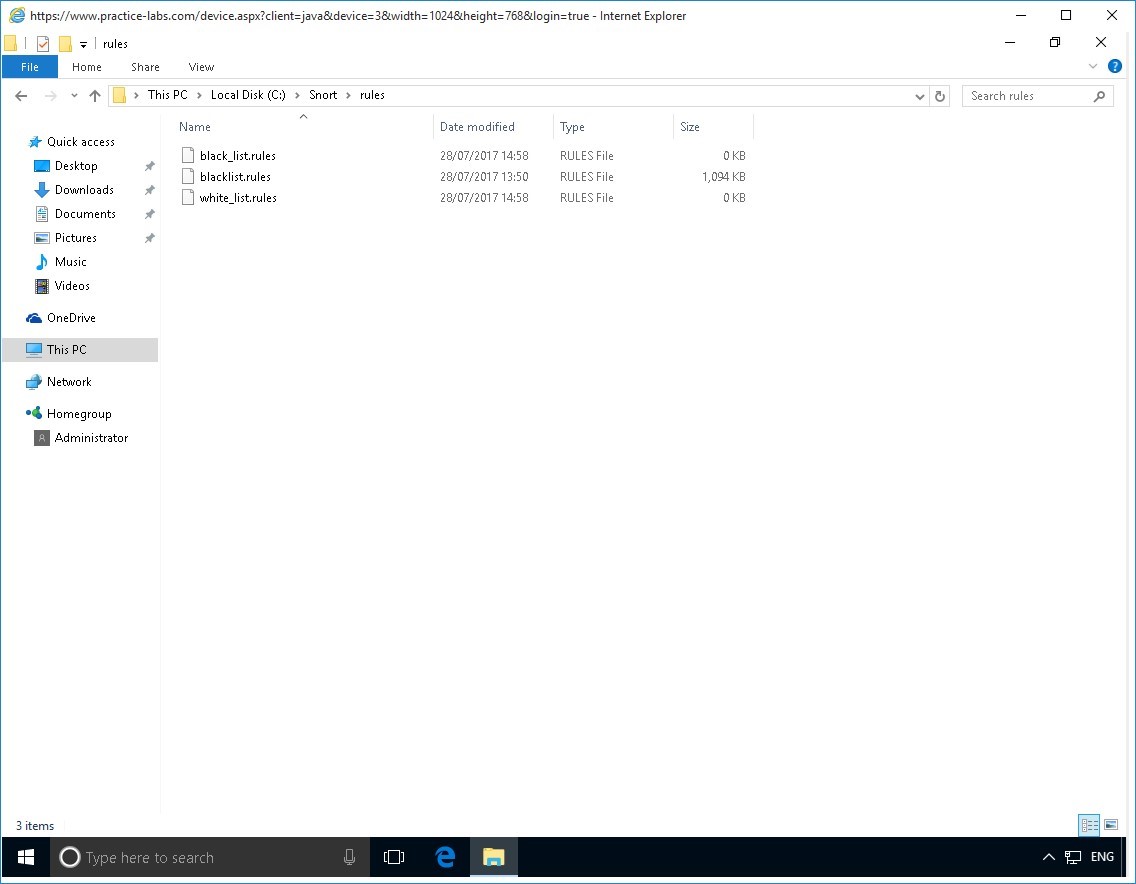Sort files by Date modified column
Image resolution: width=1136 pixels, height=884 pixels.
pyautogui.click(x=477, y=127)
